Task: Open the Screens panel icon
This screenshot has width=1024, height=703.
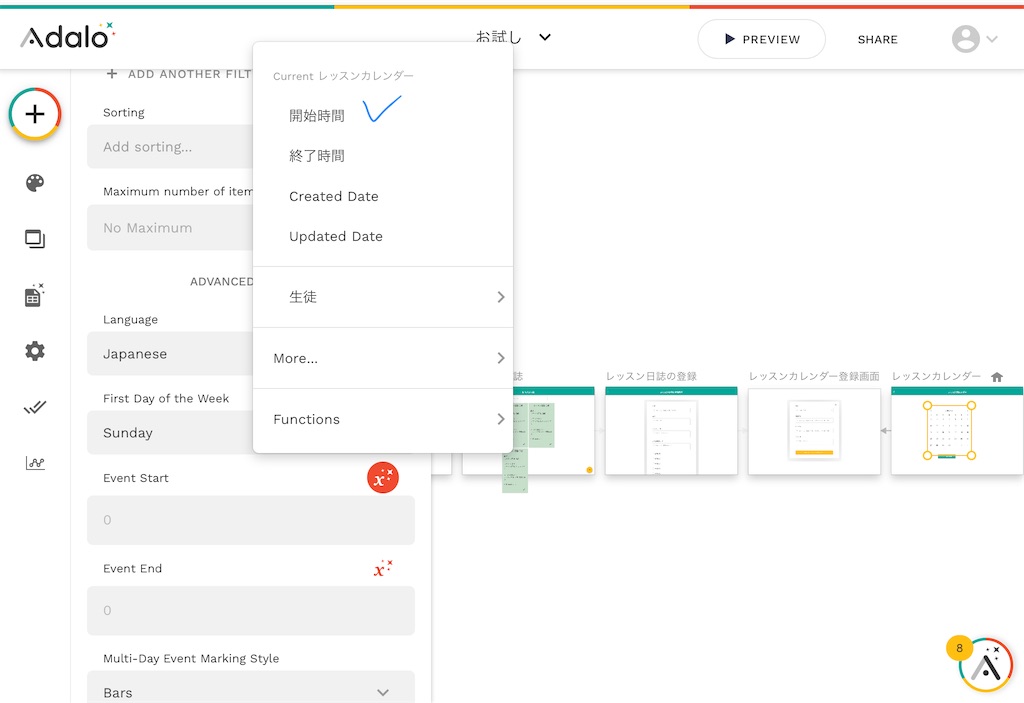Action: point(34,238)
